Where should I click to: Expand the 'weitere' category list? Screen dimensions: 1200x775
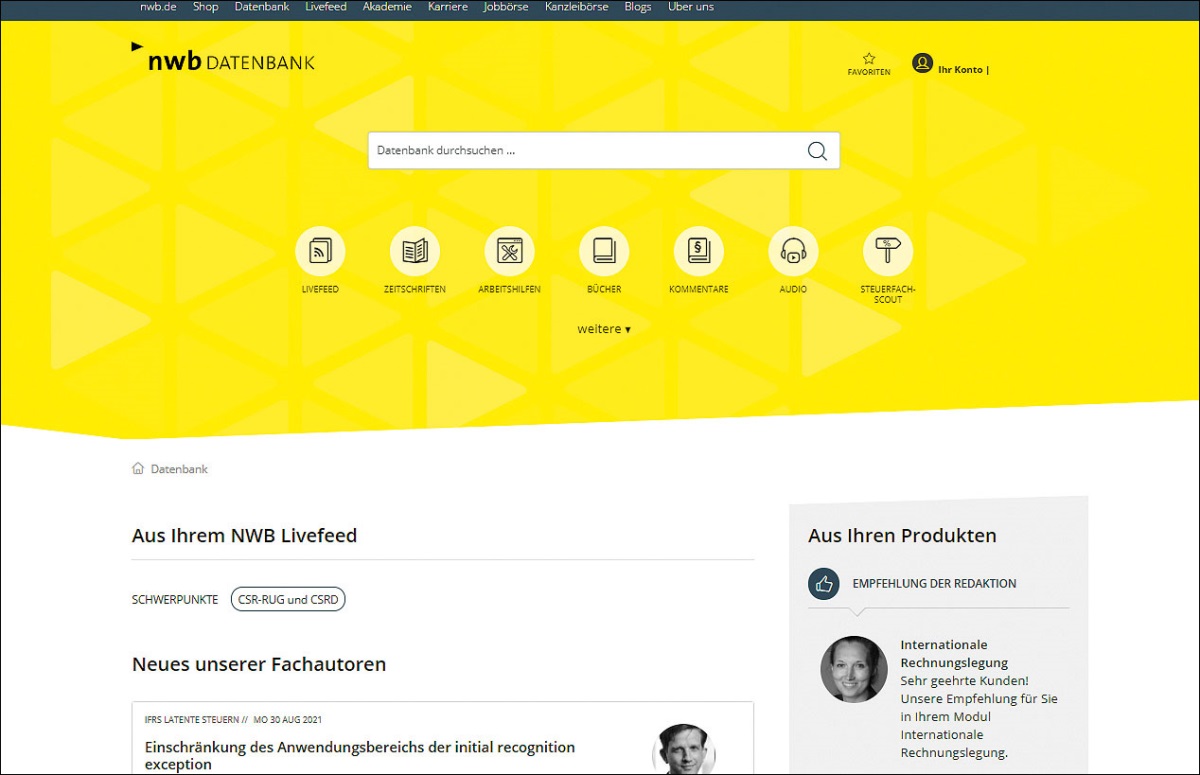tap(603, 329)
